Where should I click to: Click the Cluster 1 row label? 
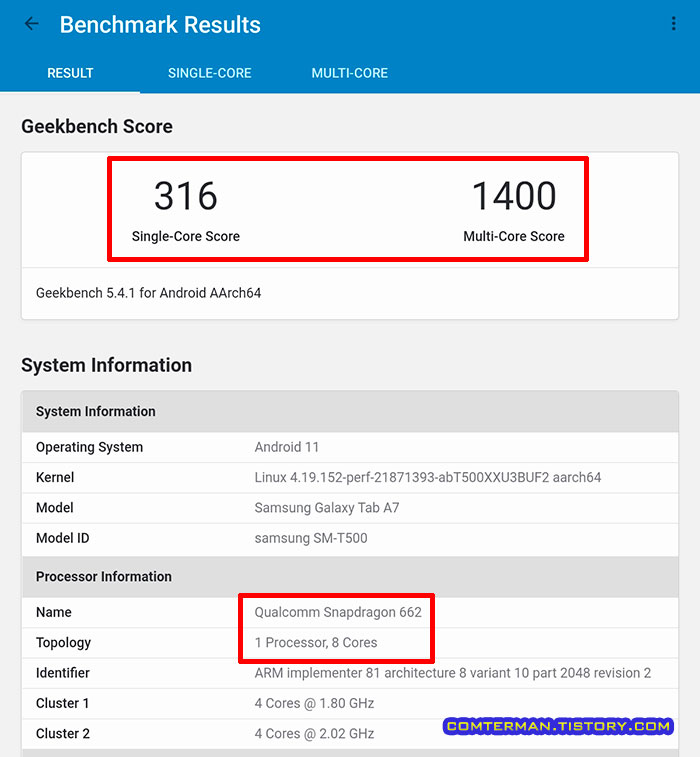pyautogui.click(x=63, y=703)
